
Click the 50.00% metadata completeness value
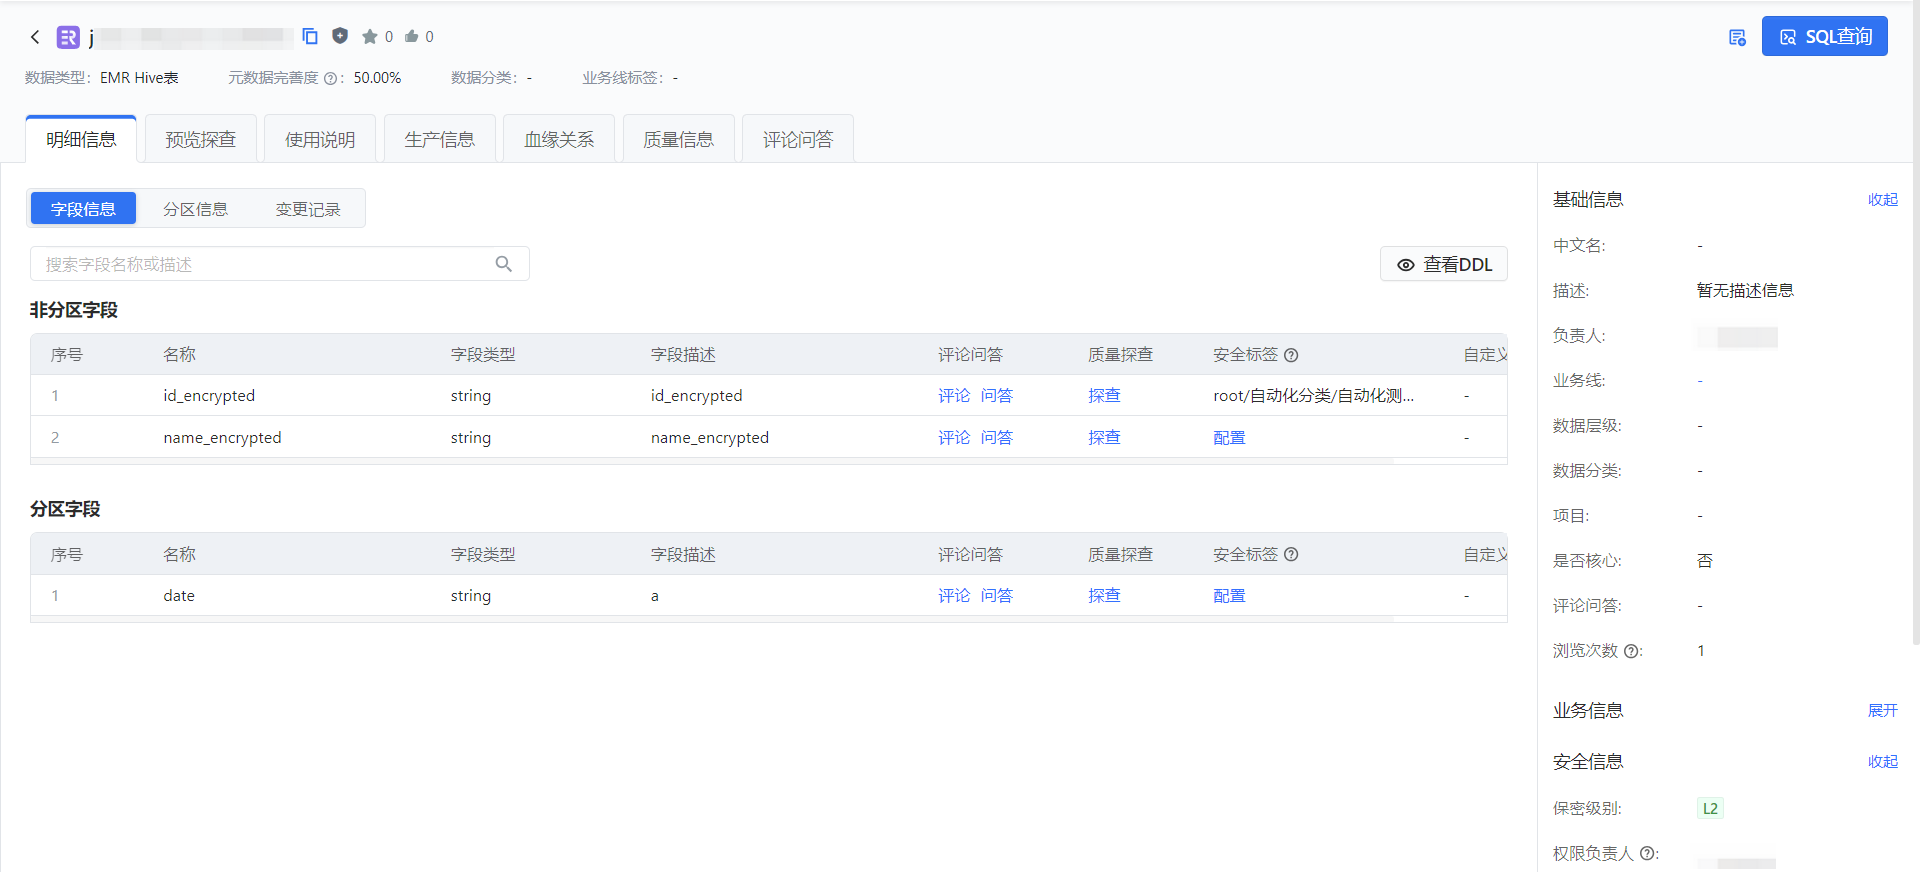(x=377, y=78)
